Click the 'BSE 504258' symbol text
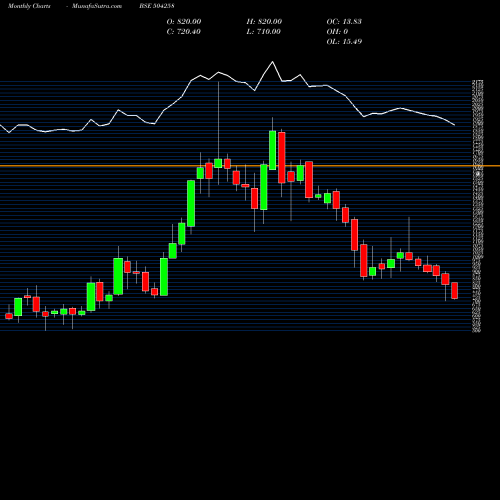 pos(157,6)
